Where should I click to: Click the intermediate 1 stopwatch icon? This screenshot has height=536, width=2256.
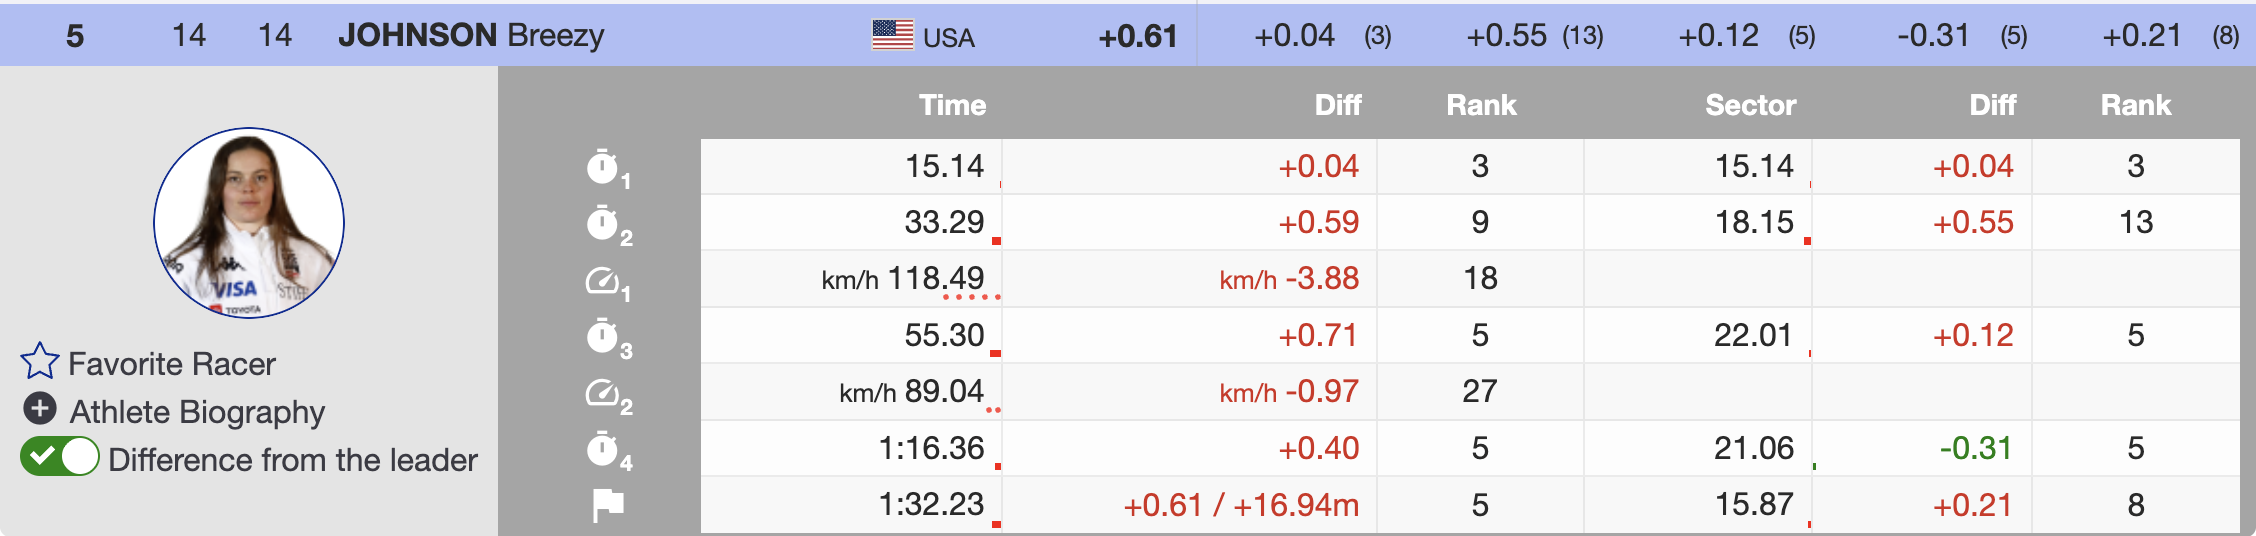(x=603, y=167)
